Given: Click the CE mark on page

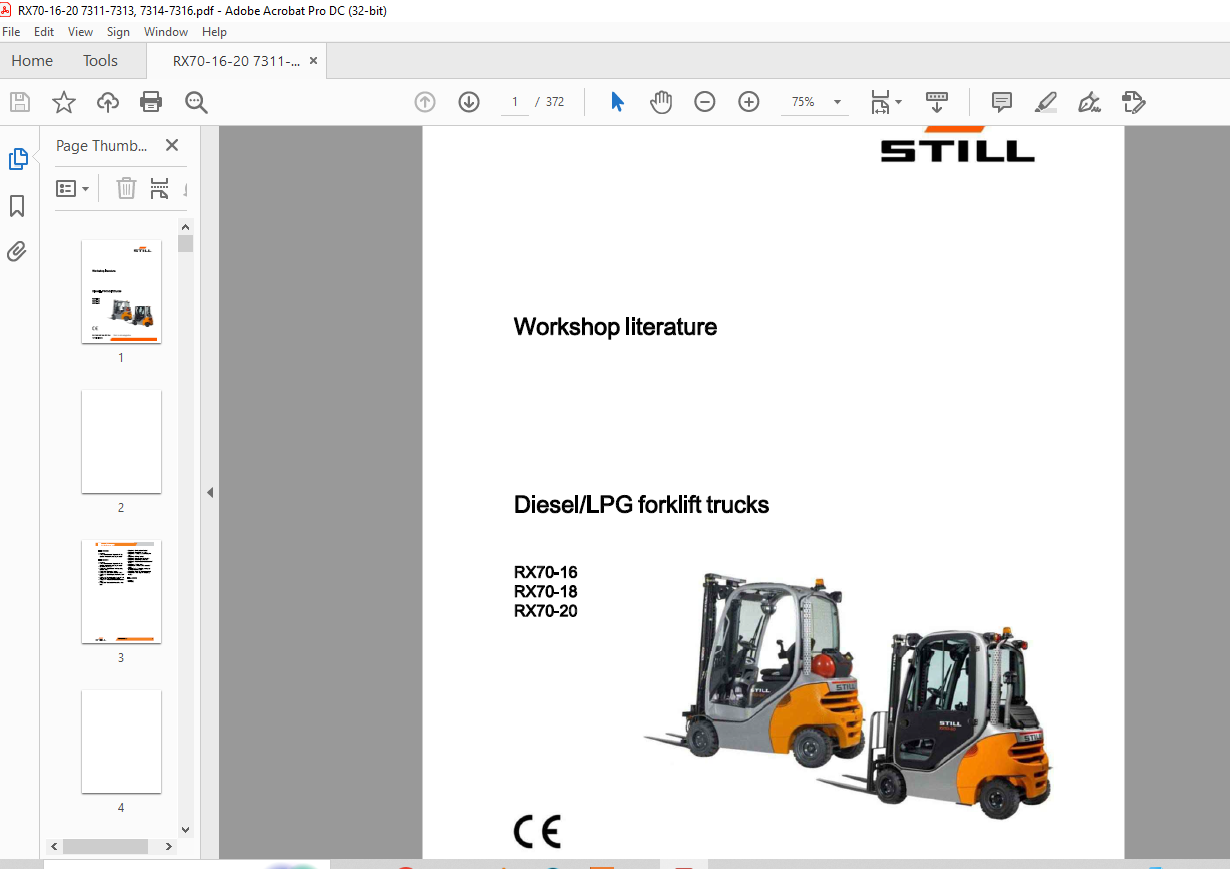Looking at the screenshot, I should click(537, 832).
